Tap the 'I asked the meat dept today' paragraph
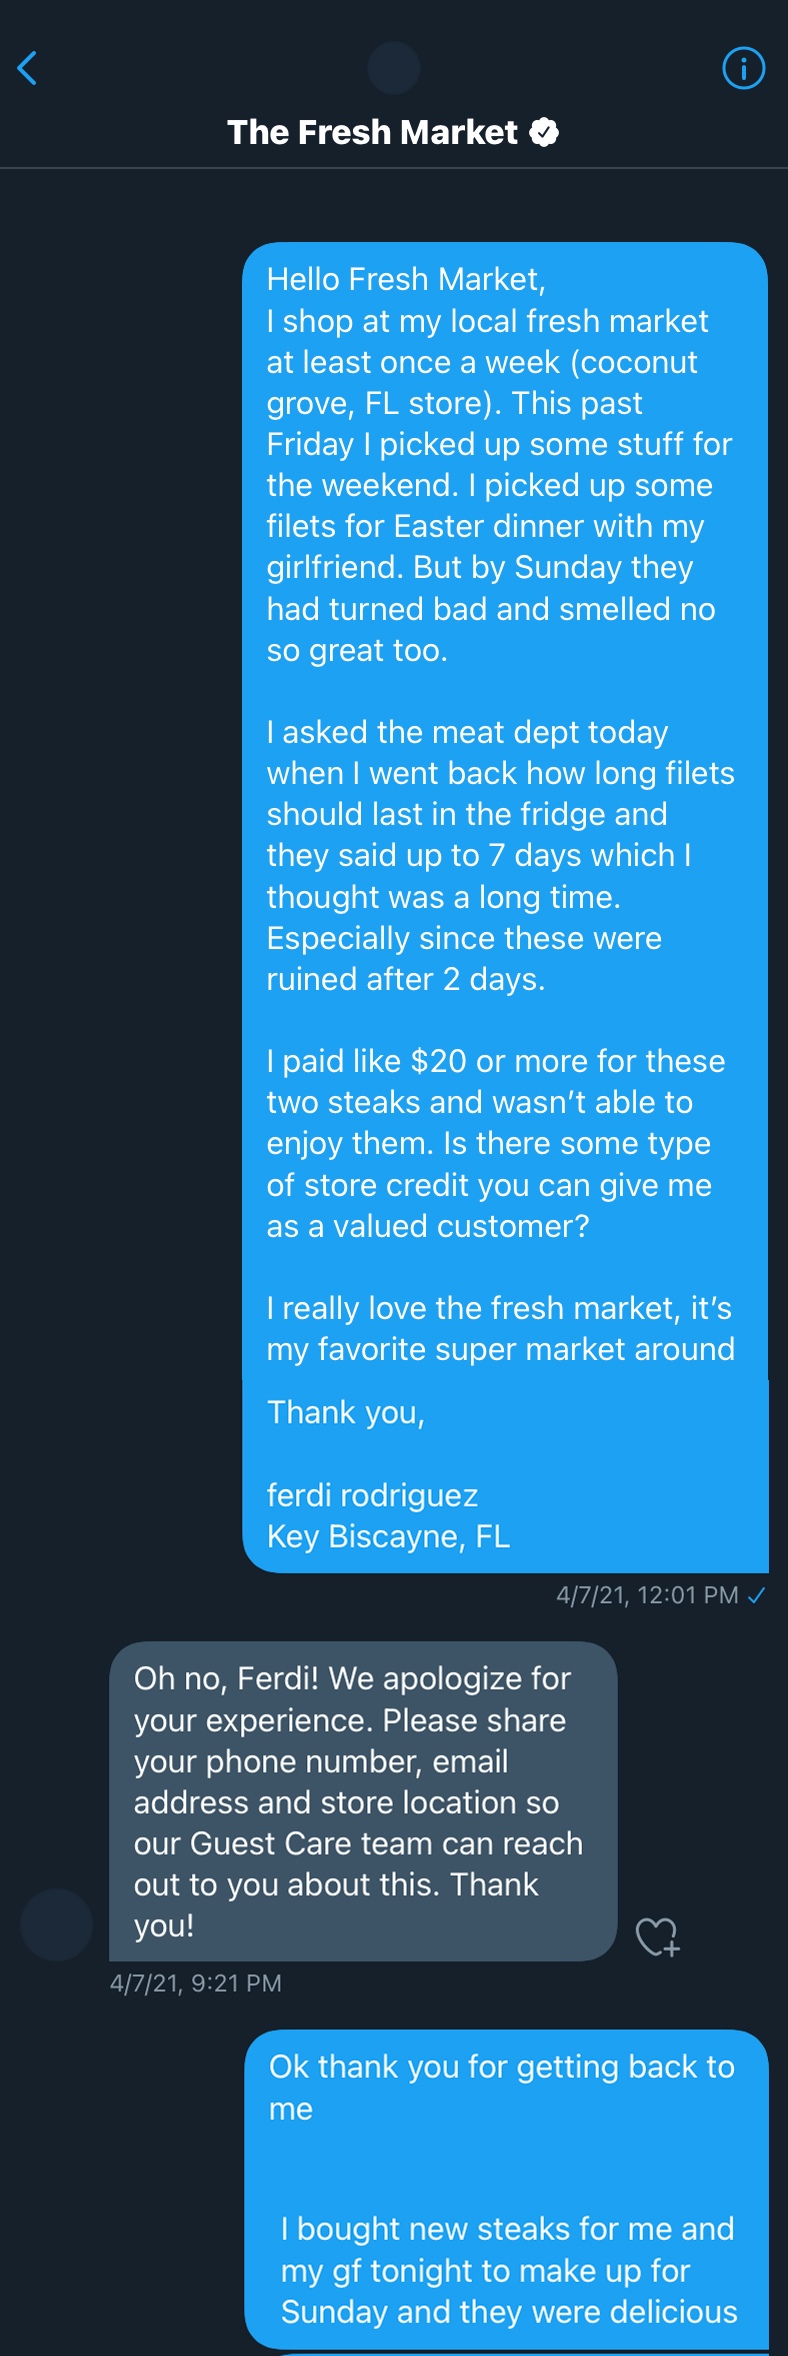 coord(500,855)
